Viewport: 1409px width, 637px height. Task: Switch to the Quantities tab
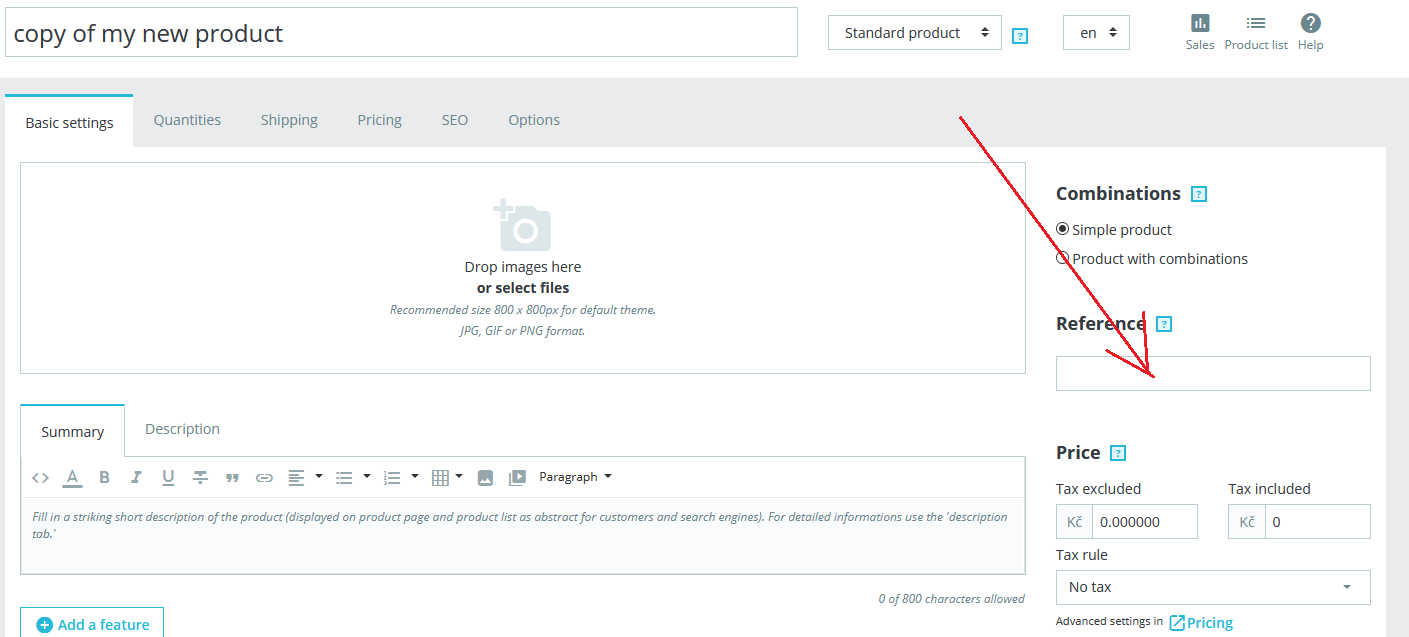coord(187,120)
